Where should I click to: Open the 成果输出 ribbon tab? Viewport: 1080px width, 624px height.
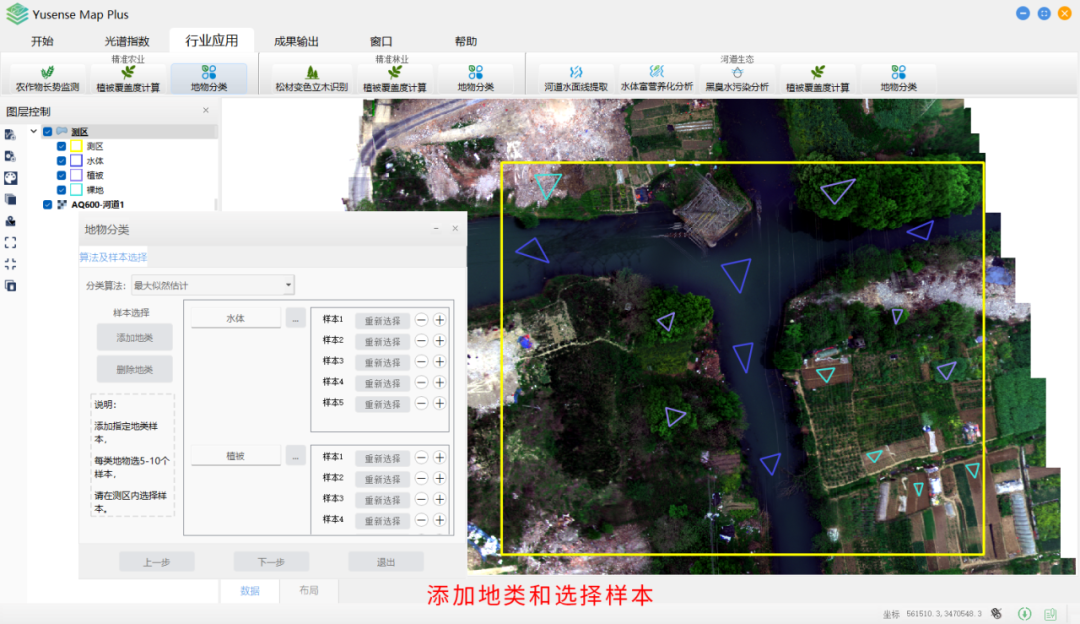click(x=296, y=41)
